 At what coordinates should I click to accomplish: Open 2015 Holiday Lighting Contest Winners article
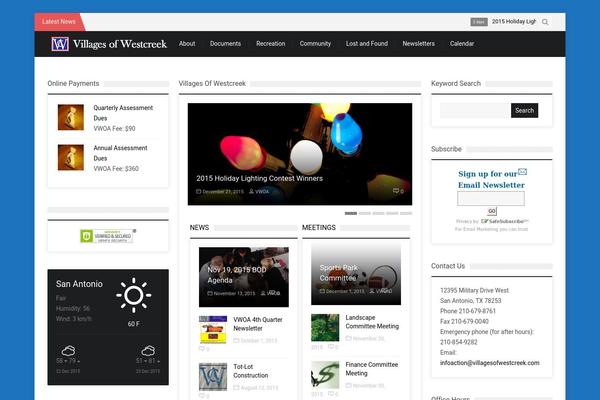point(259,178)
